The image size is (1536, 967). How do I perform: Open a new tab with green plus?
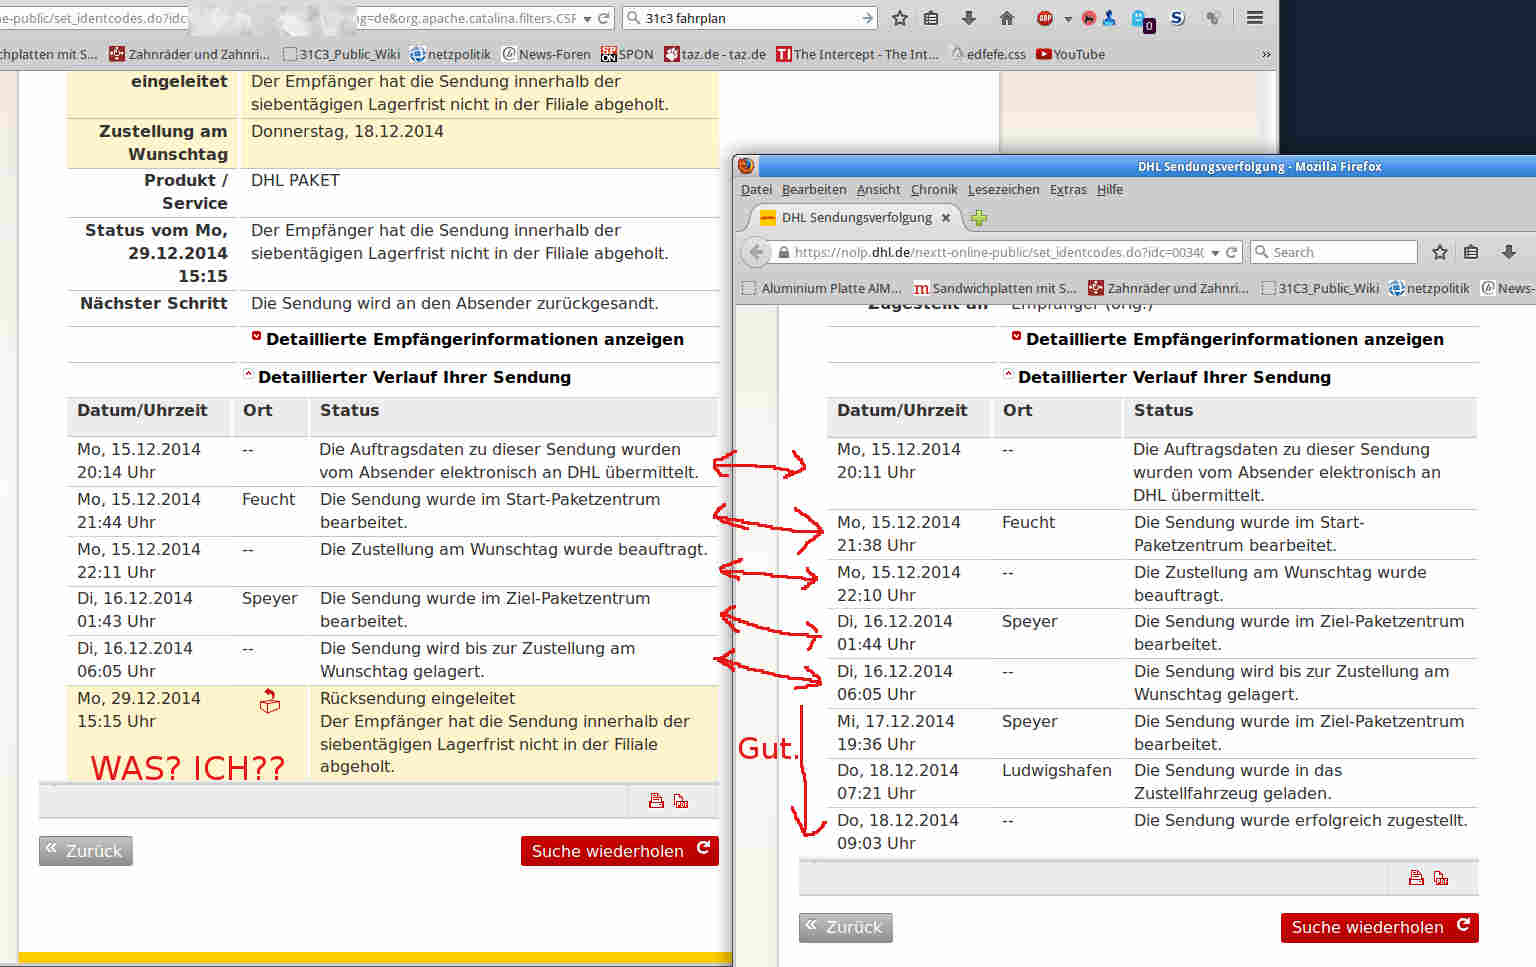point(979,218)
